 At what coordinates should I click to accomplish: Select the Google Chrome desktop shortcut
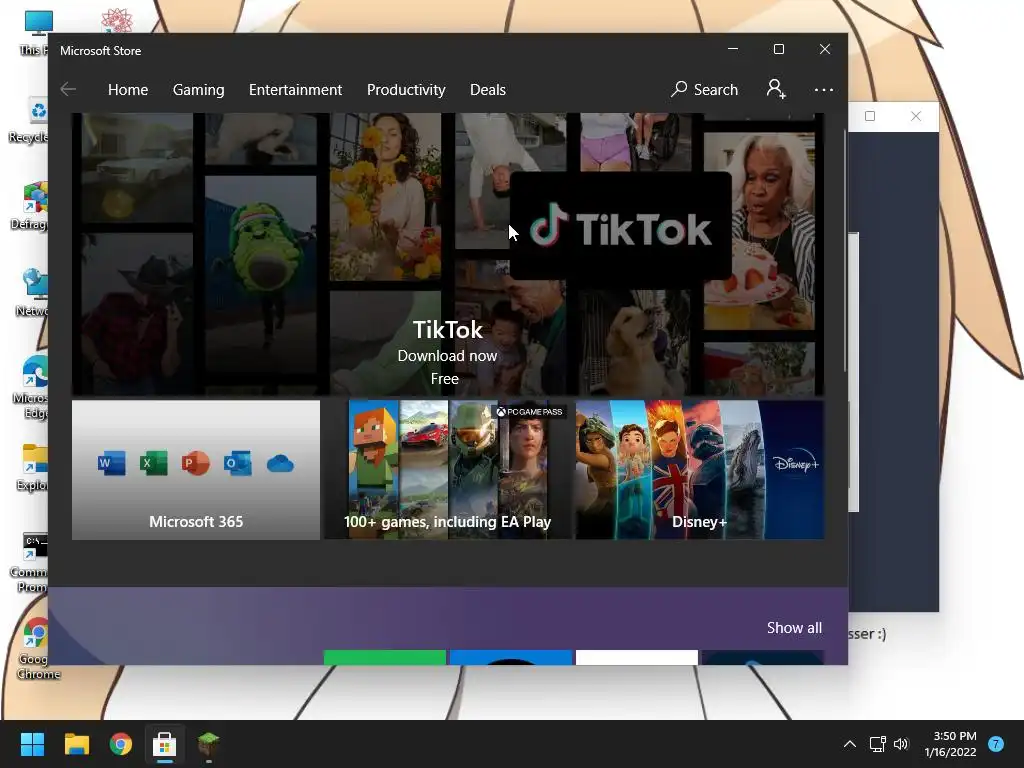[x=36, y=647]
